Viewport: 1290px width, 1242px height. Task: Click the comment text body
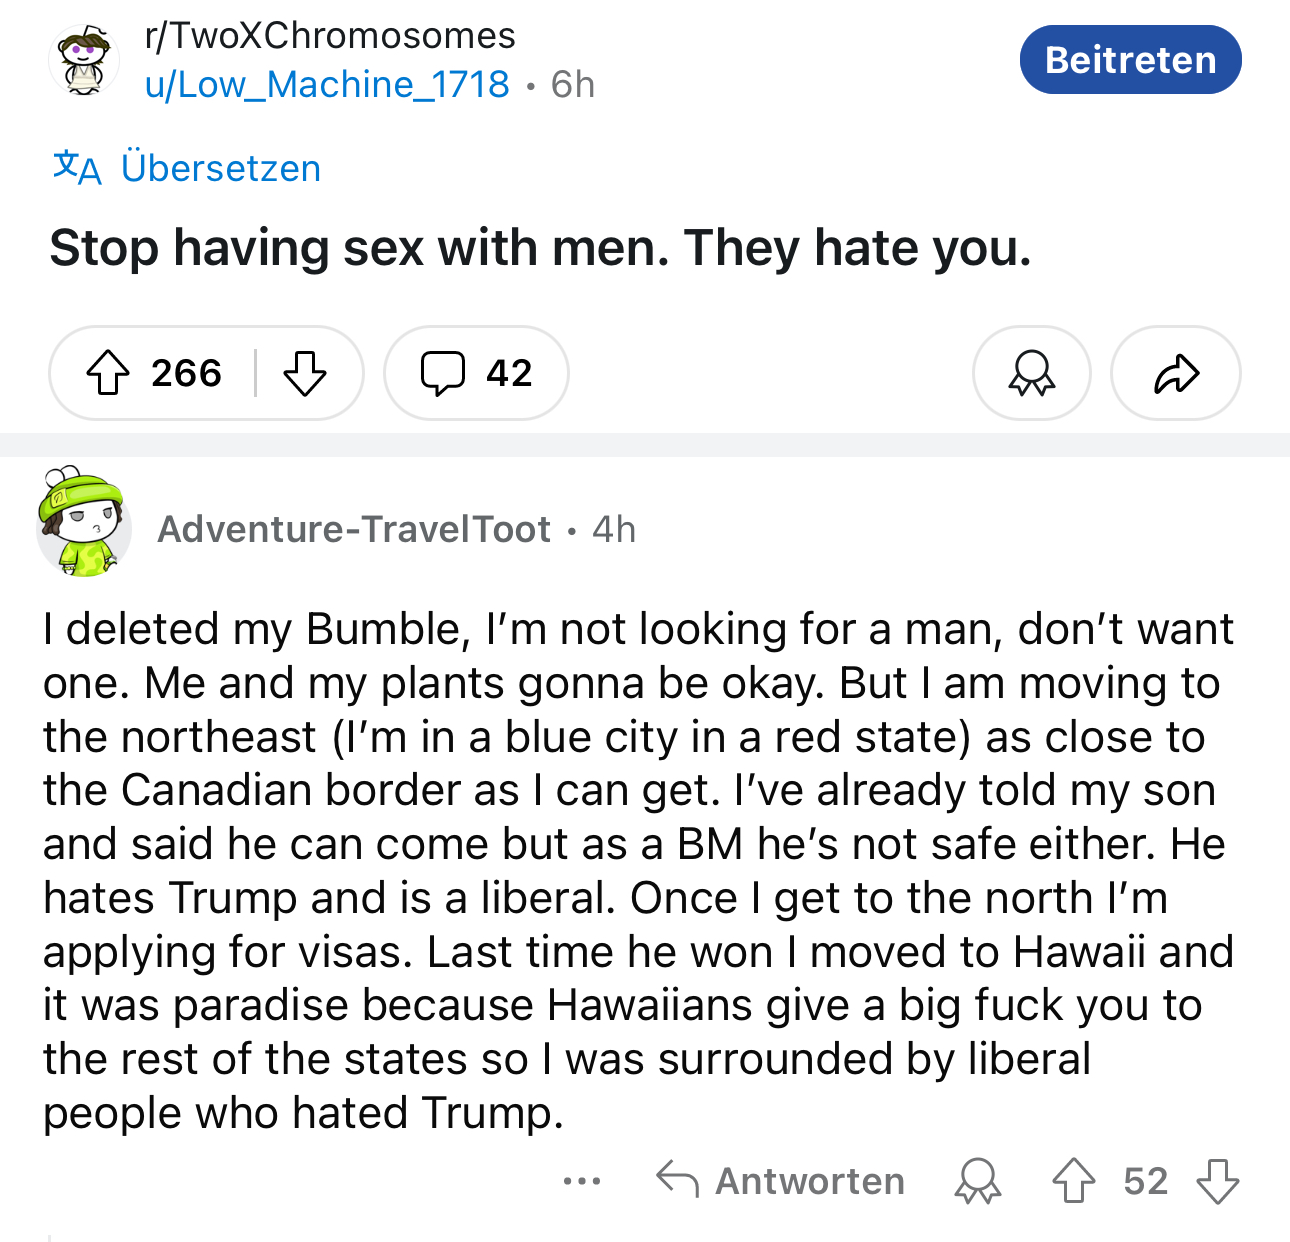638,870
